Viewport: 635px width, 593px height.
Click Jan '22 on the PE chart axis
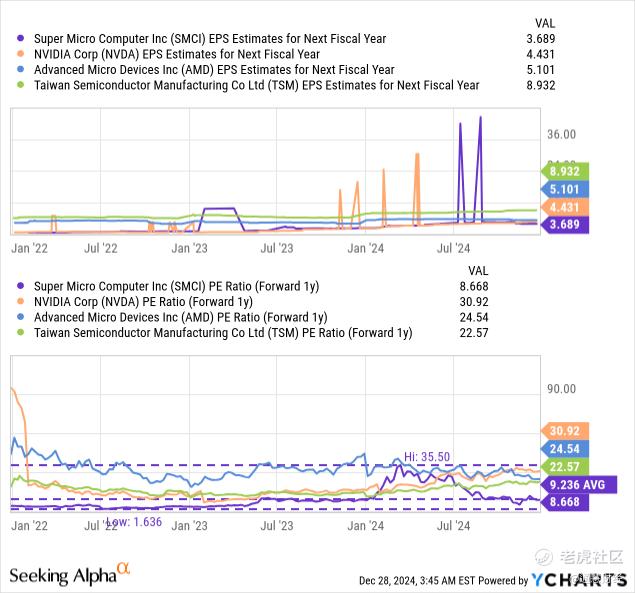tap(30, 526)
